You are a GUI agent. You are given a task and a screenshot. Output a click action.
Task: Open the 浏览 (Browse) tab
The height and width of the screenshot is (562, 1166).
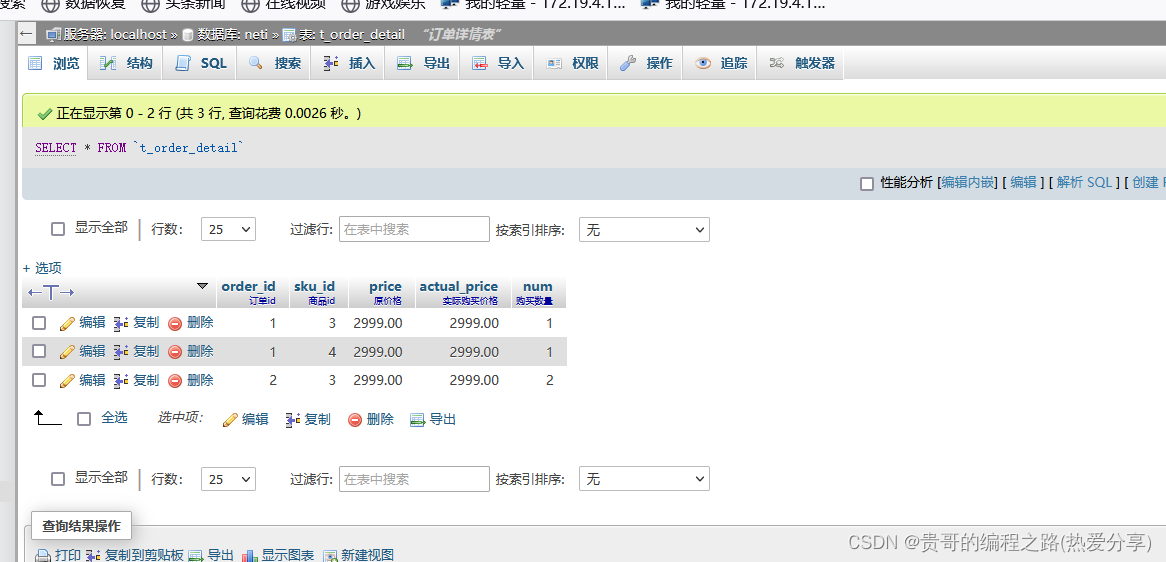(x=54, y=64)
